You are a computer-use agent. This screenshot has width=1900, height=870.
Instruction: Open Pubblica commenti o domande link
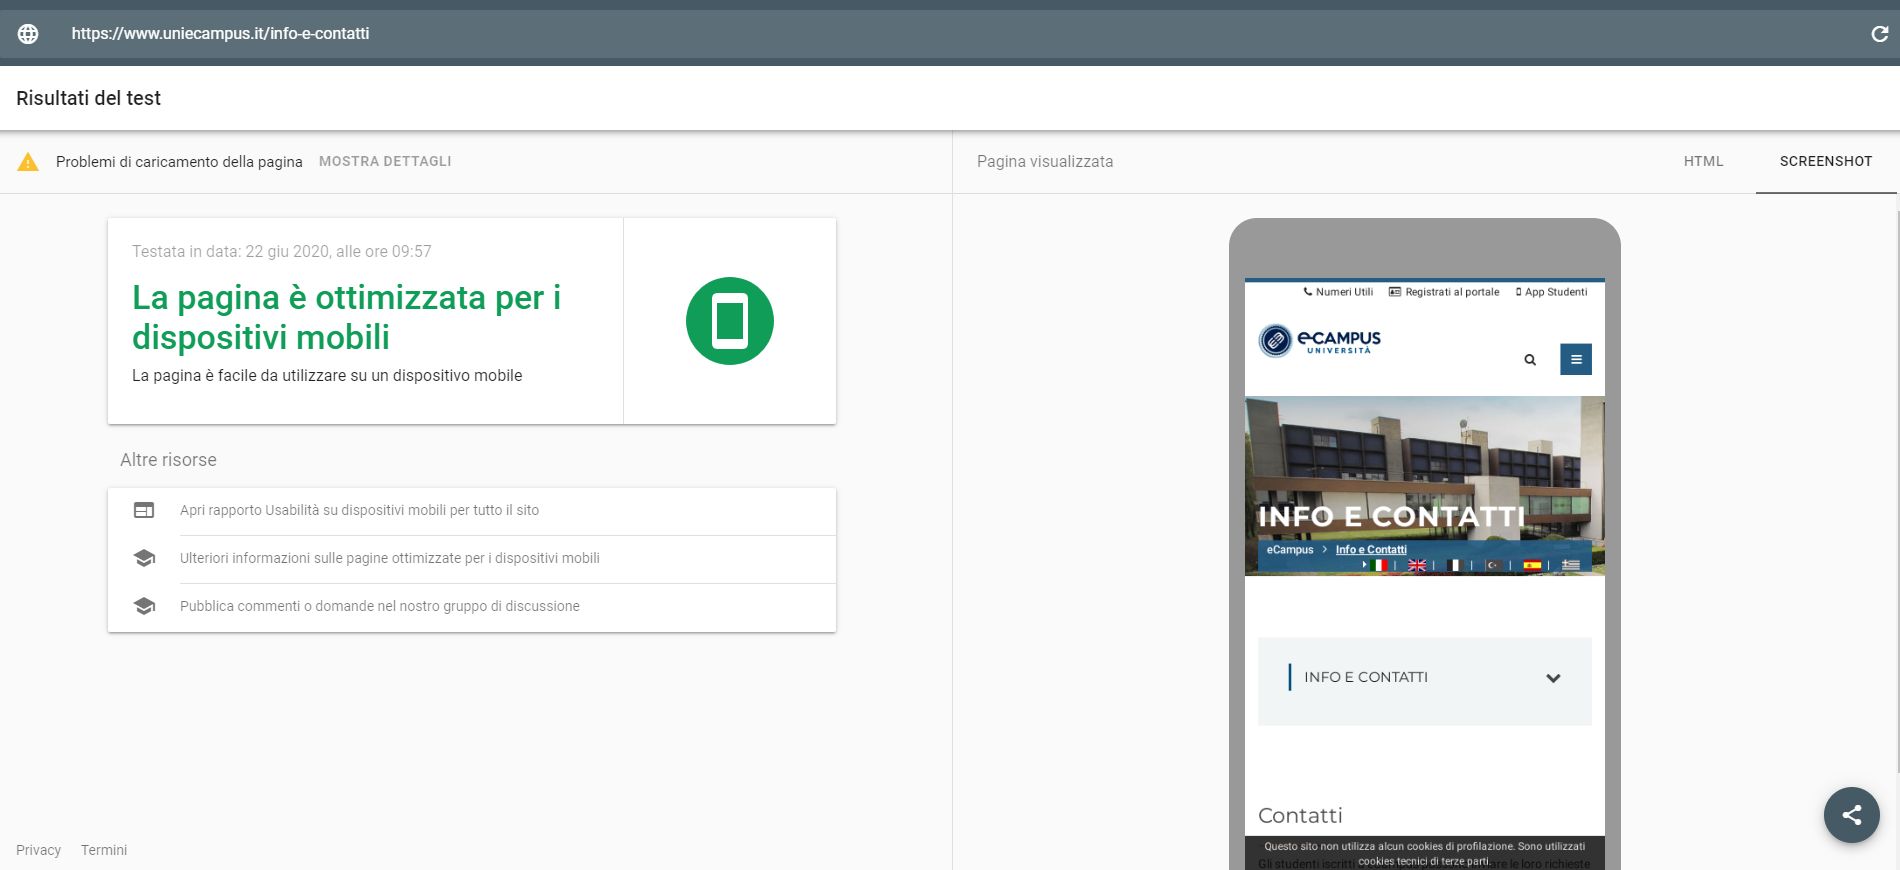pos(380,606)
